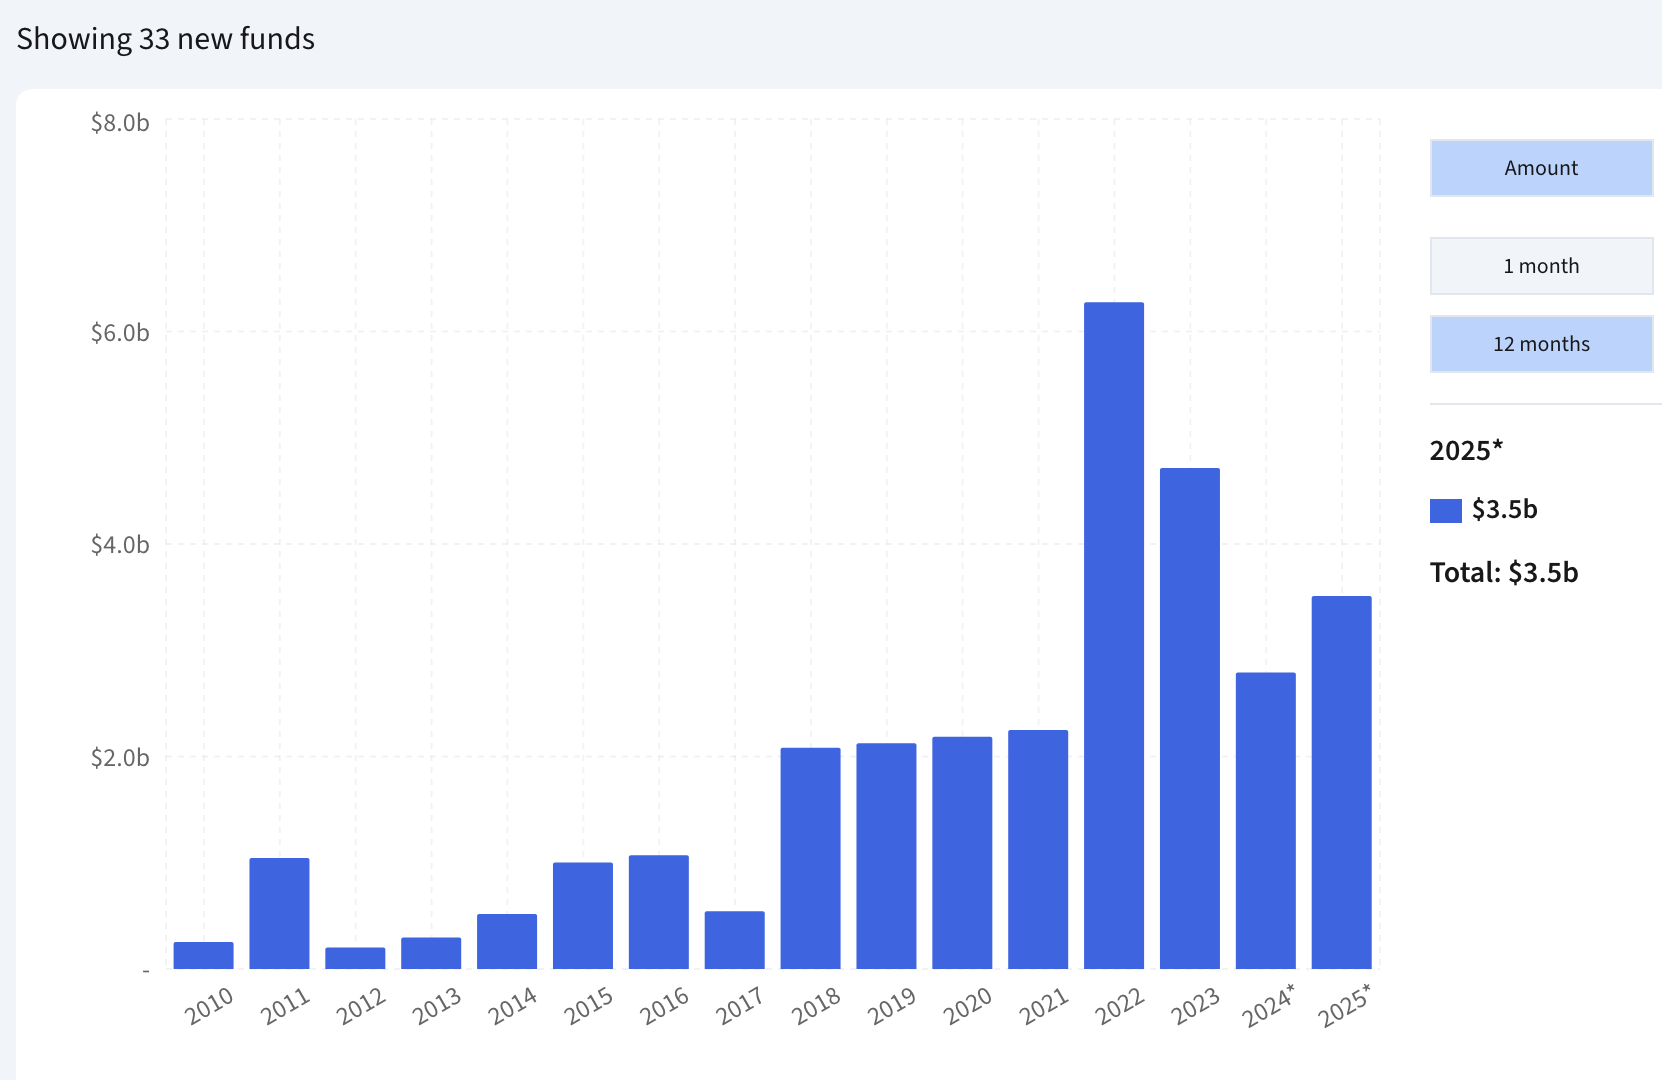Click the small 2013 bar
The width and height of the screenshot is (1662, 1080).
pyautogui.click(x=431, y=953)
